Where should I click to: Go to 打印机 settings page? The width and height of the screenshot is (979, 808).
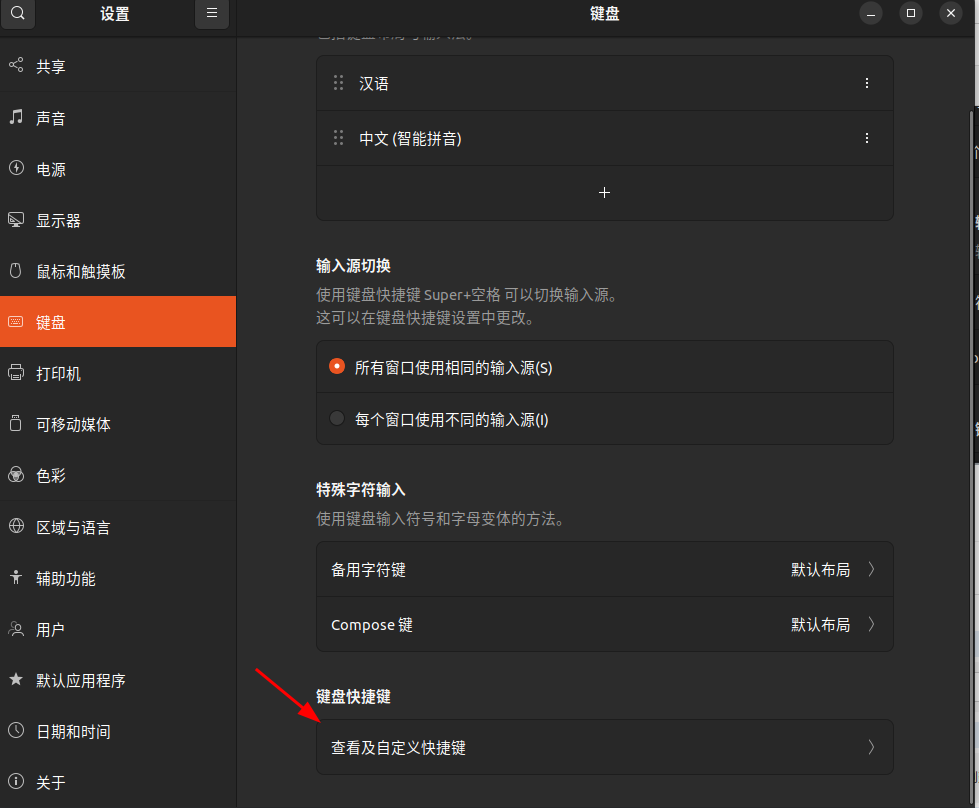pos(118,373)
